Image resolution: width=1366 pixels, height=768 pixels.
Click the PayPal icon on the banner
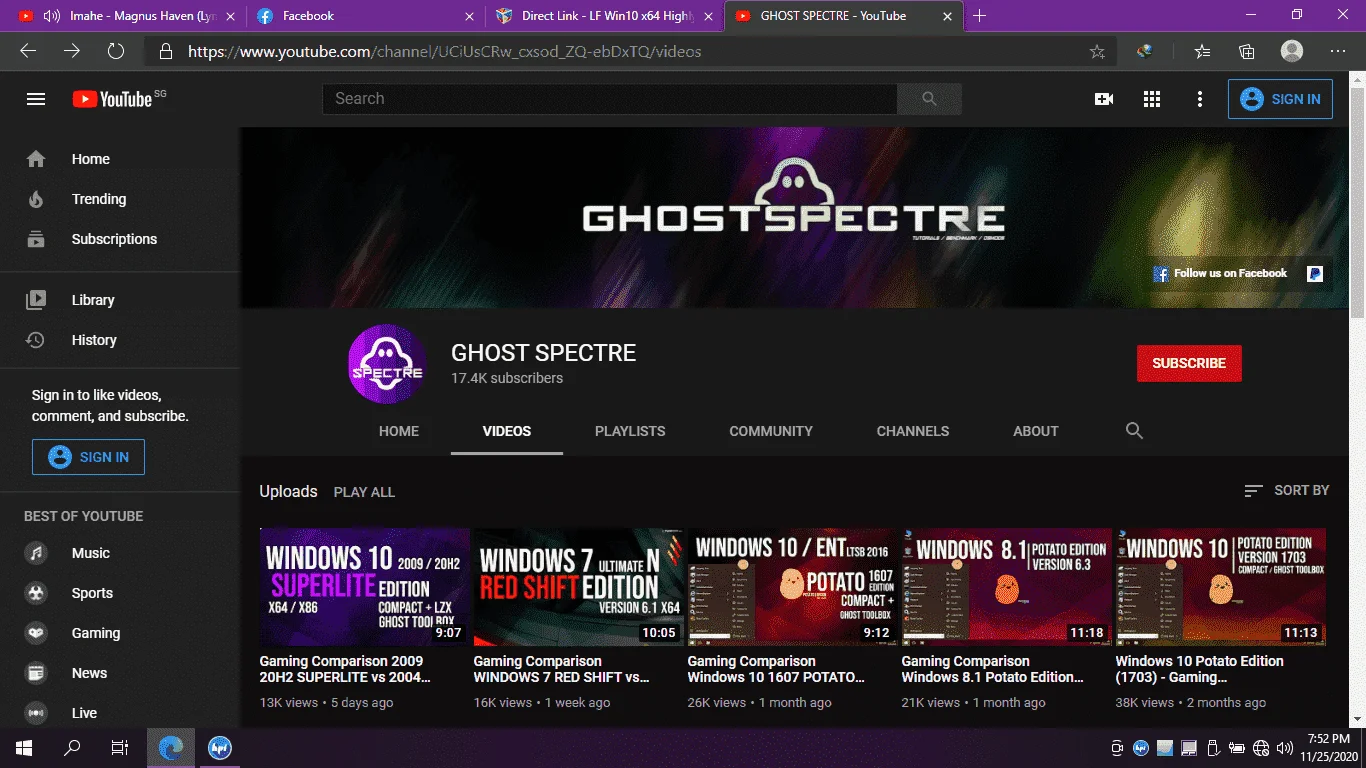point(1315,273)
